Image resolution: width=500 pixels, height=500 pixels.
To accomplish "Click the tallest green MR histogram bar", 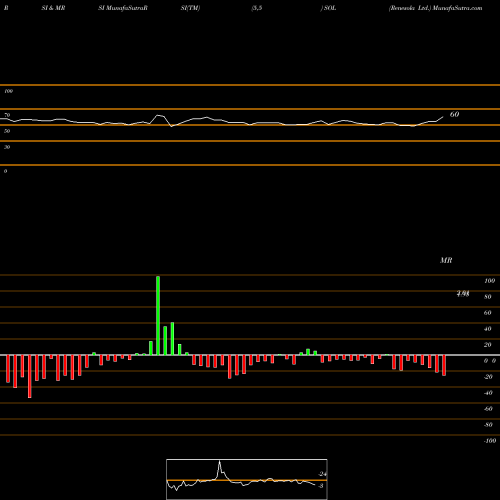I will point(158,315).
